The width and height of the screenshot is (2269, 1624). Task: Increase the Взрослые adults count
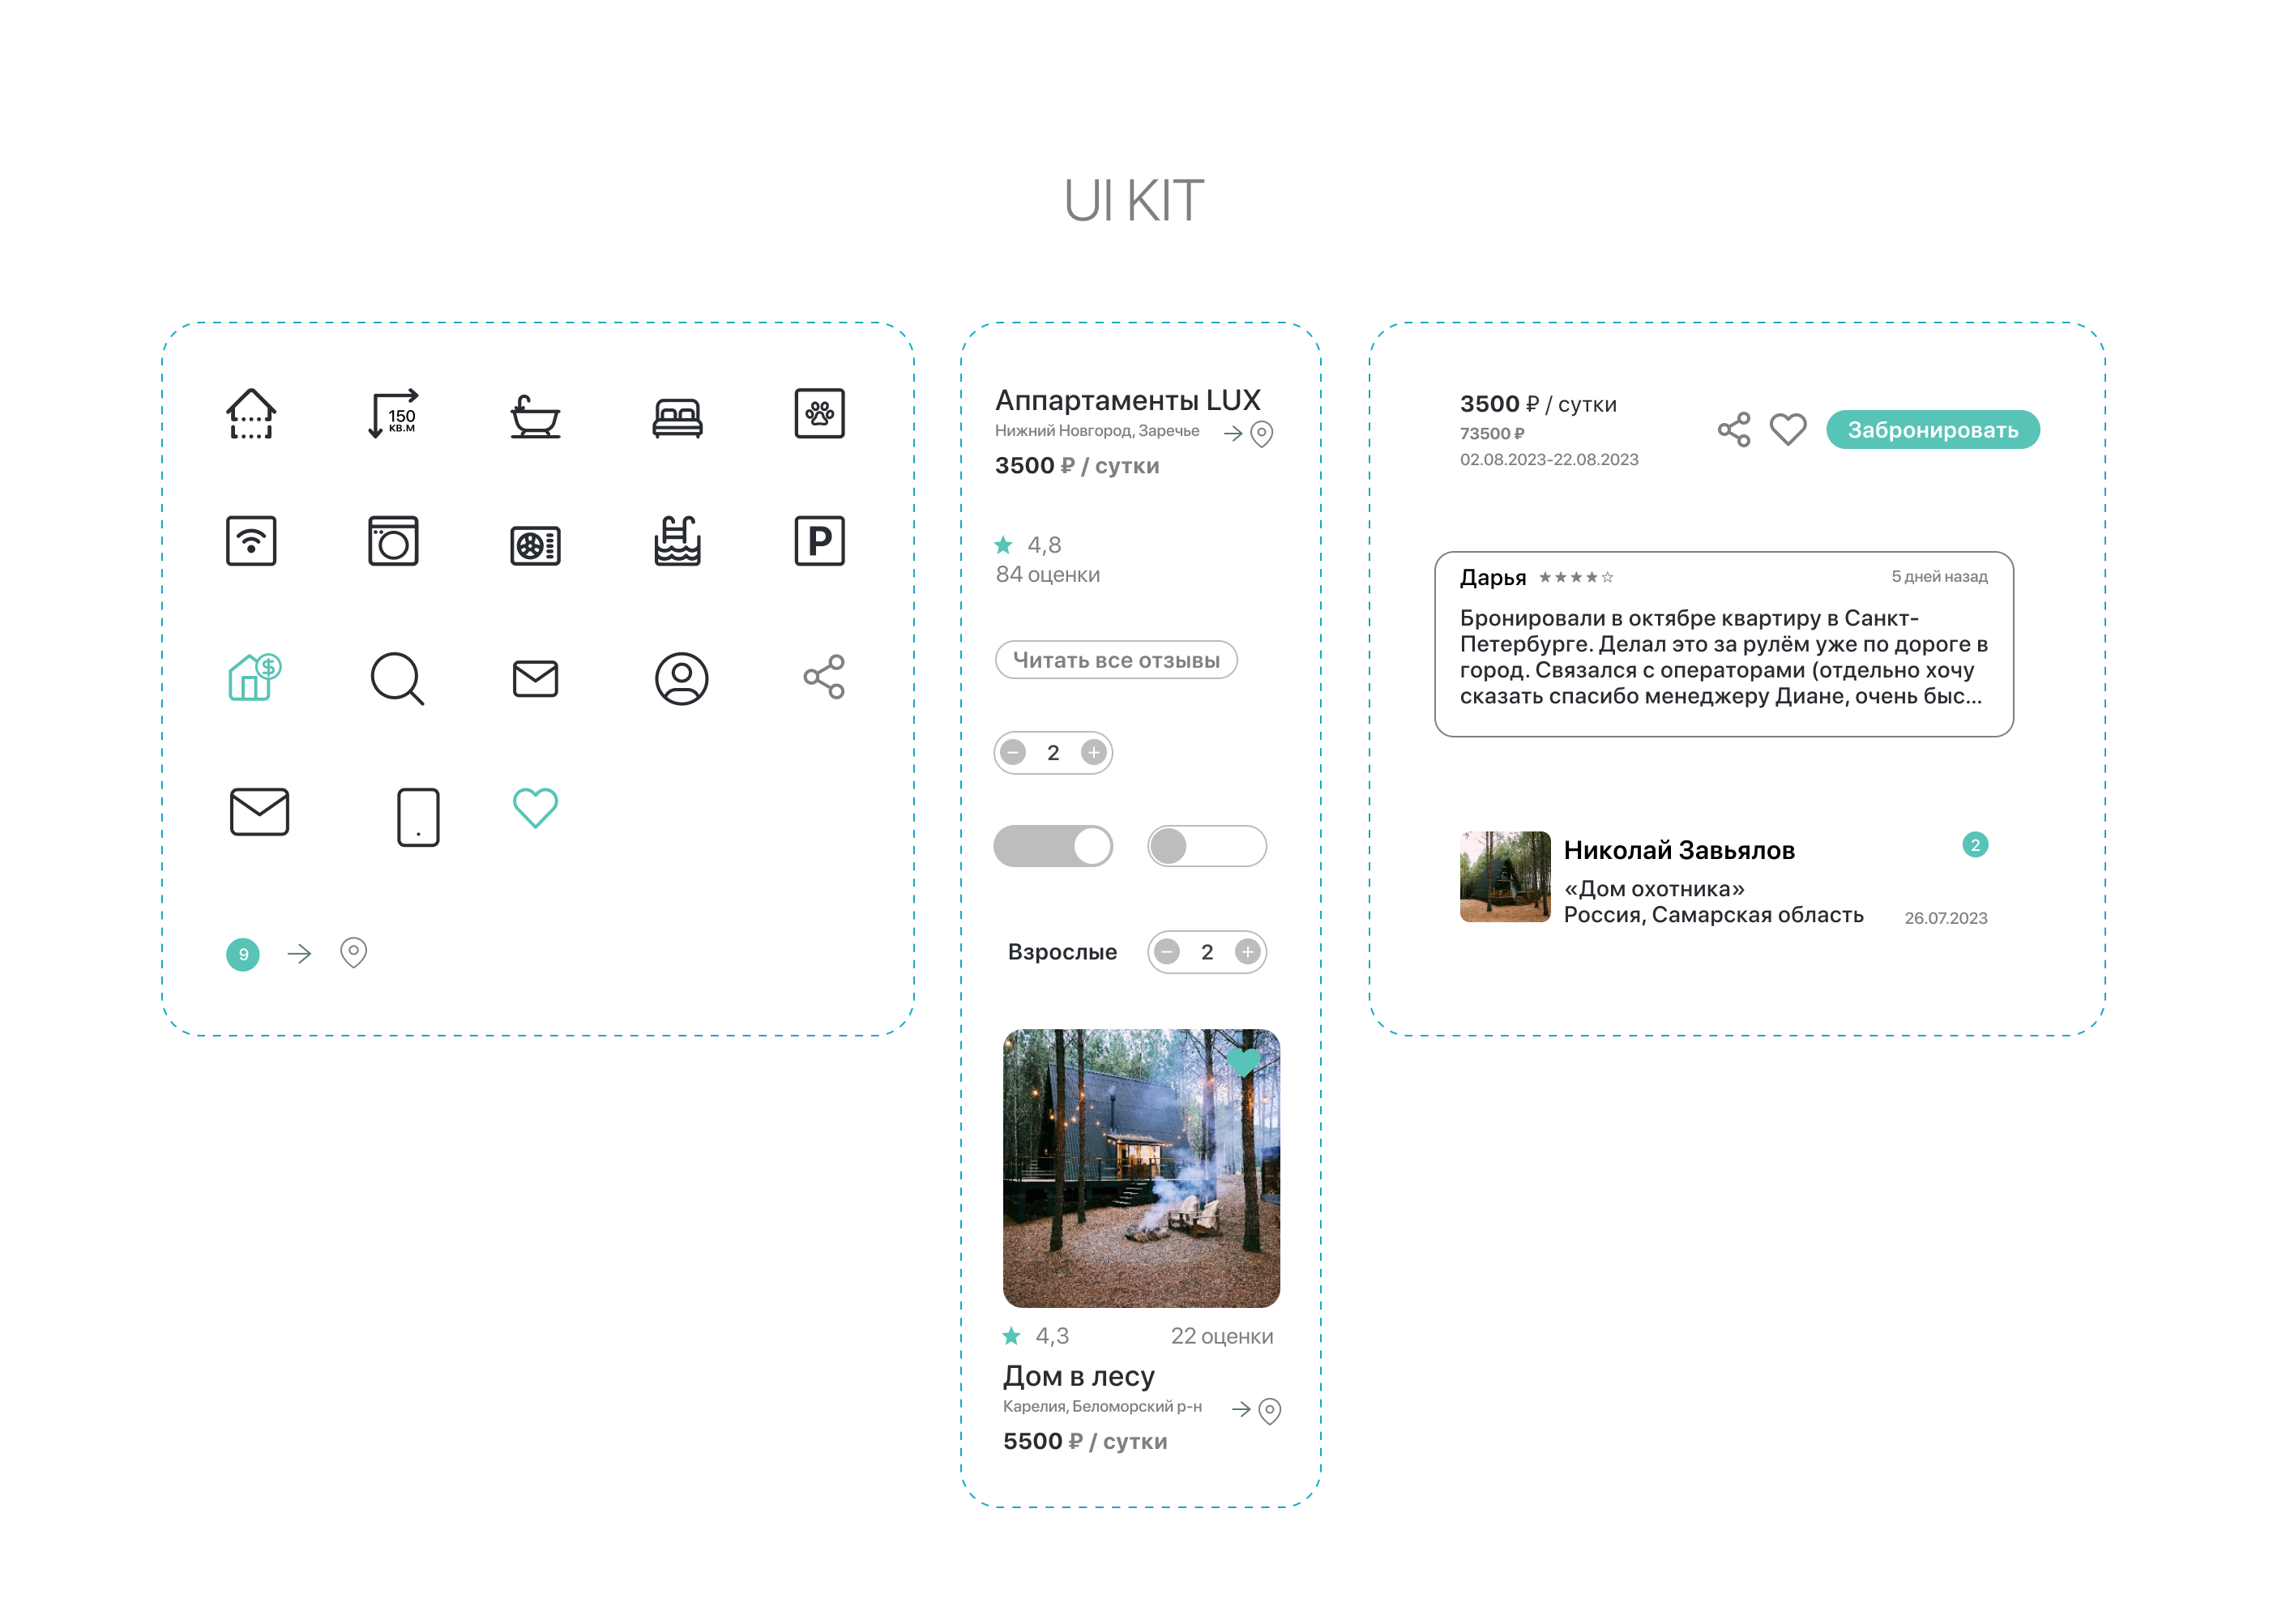1246,952
